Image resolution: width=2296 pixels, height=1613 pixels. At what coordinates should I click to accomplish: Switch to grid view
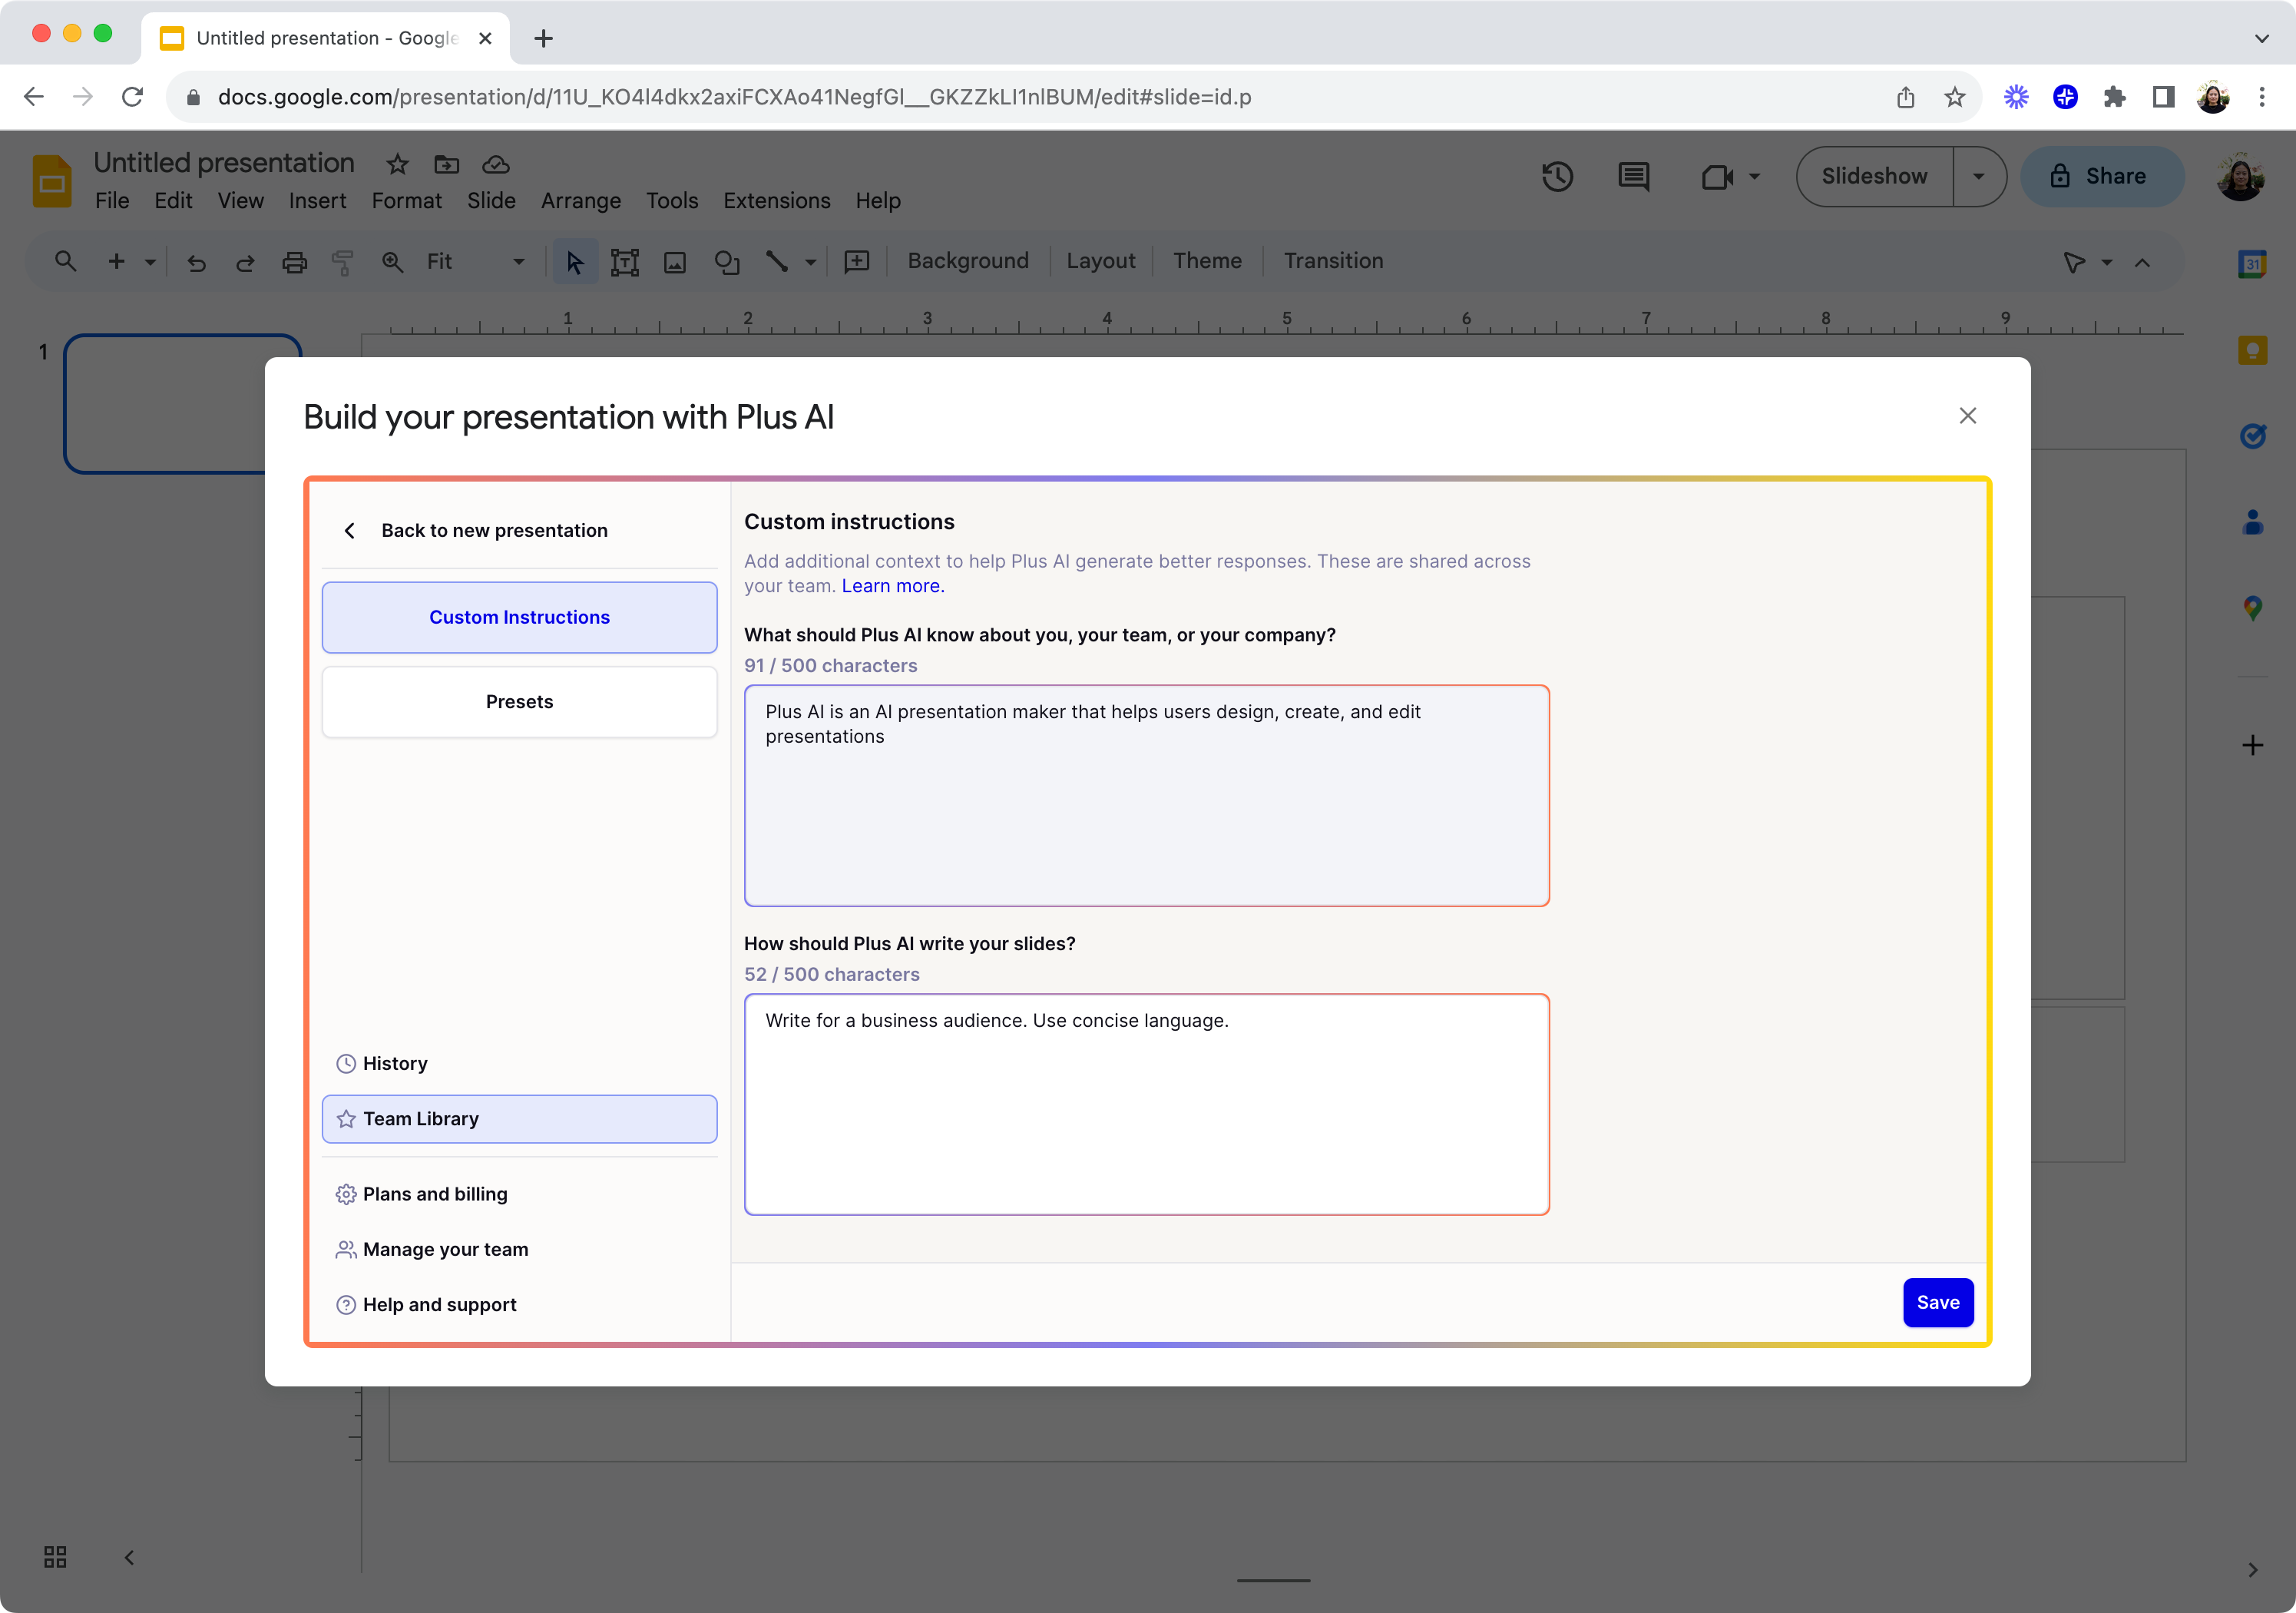click(55, 1557)
